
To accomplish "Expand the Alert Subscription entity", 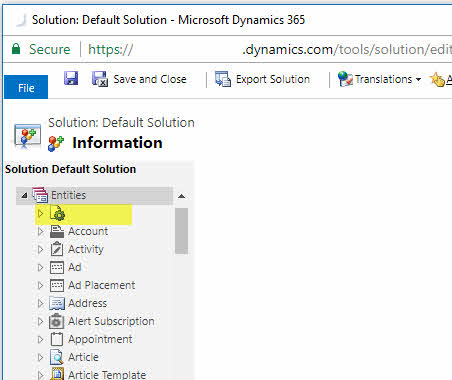I will [x=40, y=321].
